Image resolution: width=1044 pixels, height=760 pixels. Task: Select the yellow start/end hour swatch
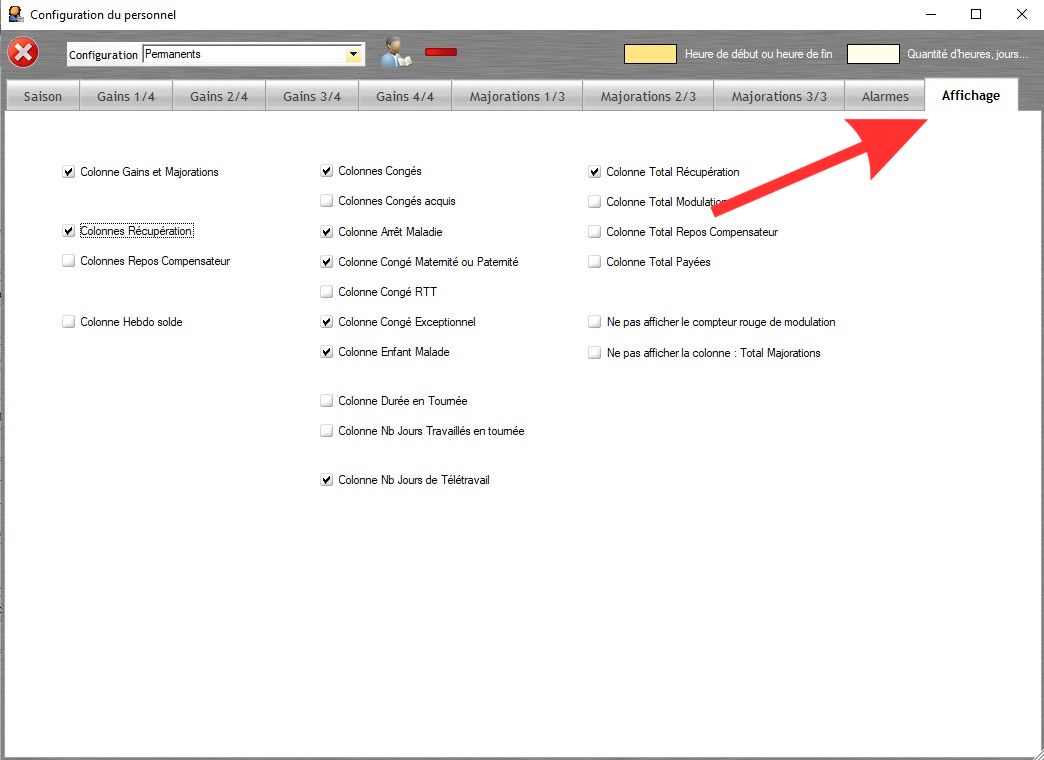650,54
